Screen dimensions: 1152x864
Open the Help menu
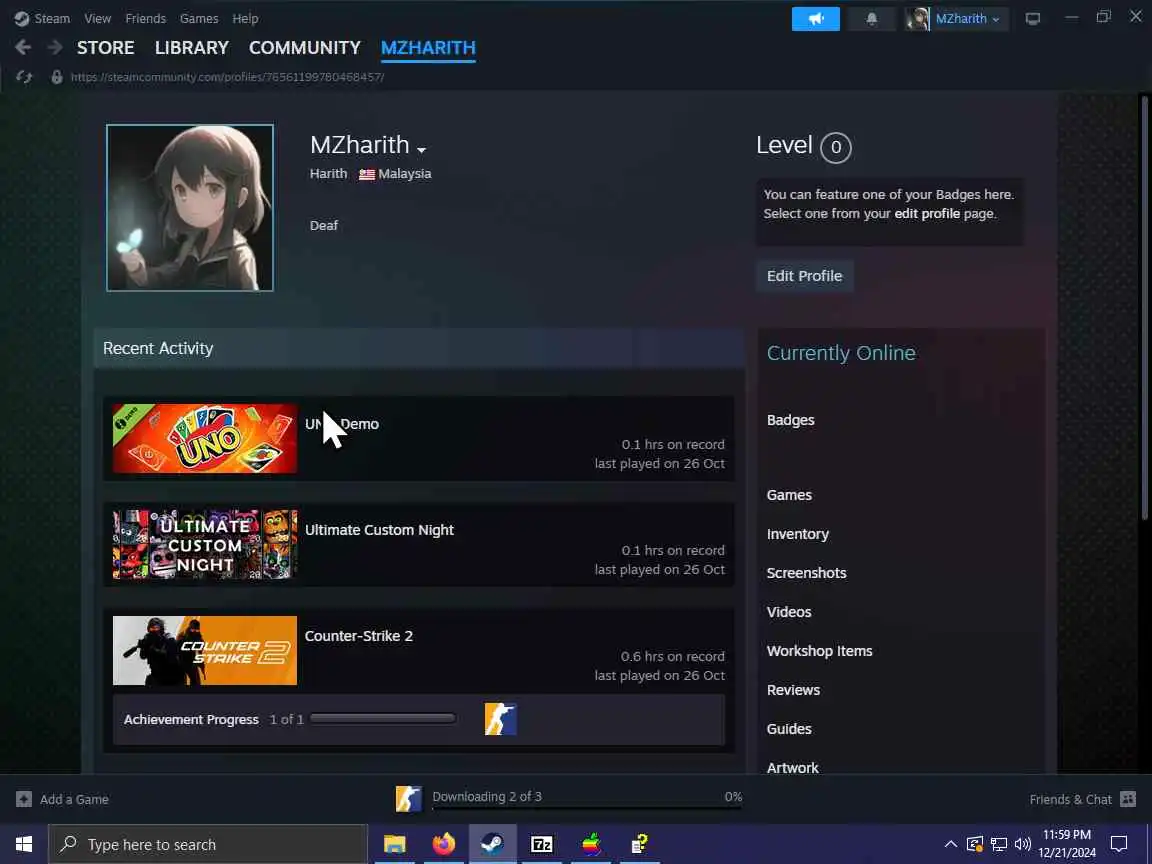pos(245,18)
